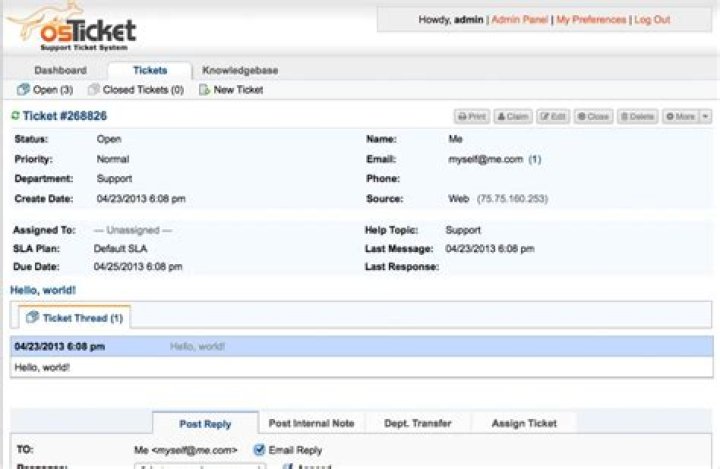Open the response dropdown under TO row
Viewport: 720px width, 469px height.
tap(200, 466)
